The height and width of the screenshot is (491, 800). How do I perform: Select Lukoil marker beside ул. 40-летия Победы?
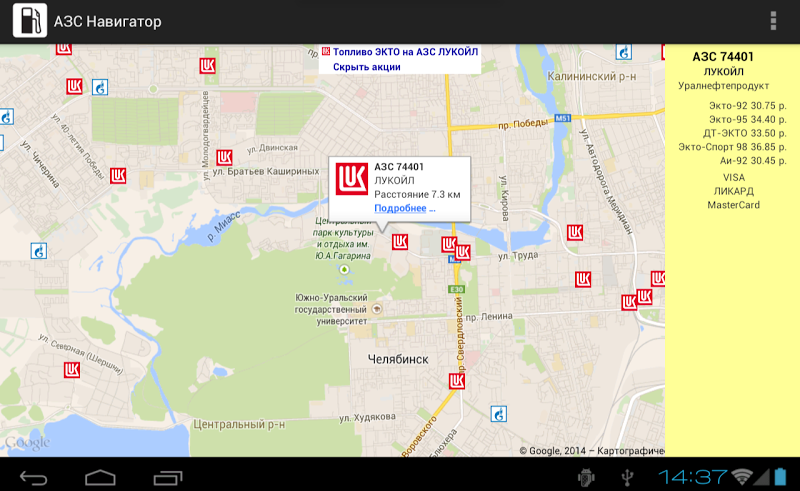point(118,176)
